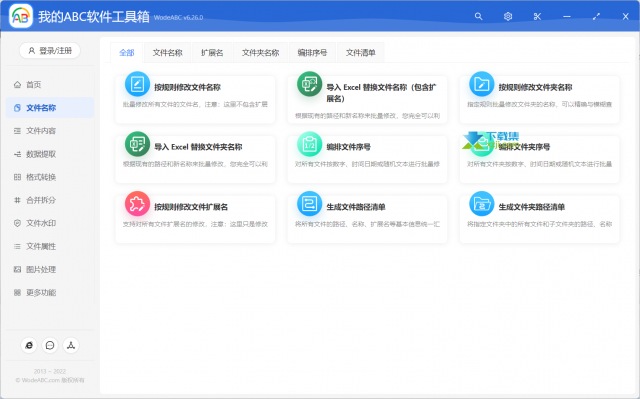
Task: Click the 编排文件序号 clipboard icon
Action: click(x=309, y=144)
